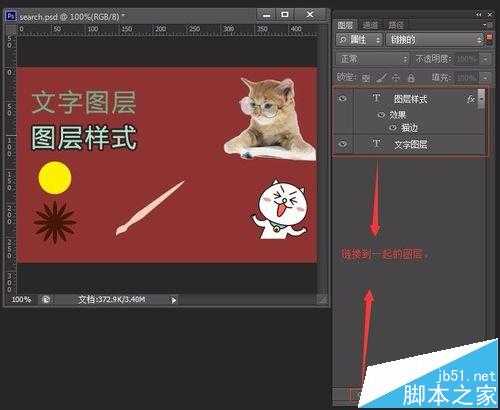The height and width of the screenshot is (410, 500).
Task: Click the lock position icon
Action: pyautogui.click(x=396, y=78)
